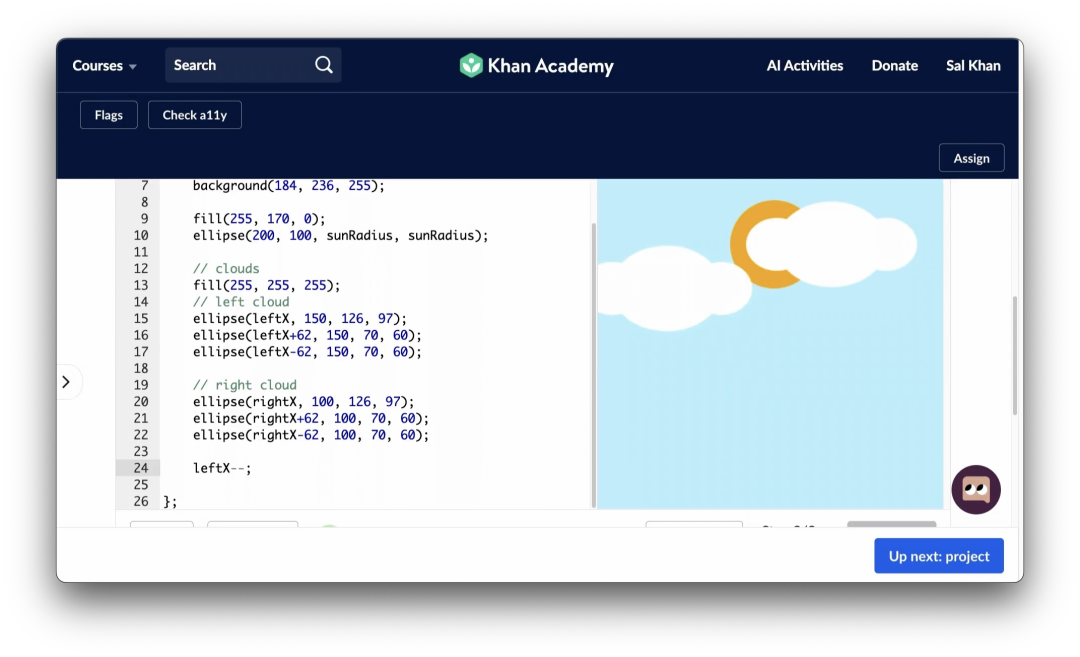The image size is (1080, 657).
Task: Go to the Khan Academy home logo
Action: tap(536, 65)
